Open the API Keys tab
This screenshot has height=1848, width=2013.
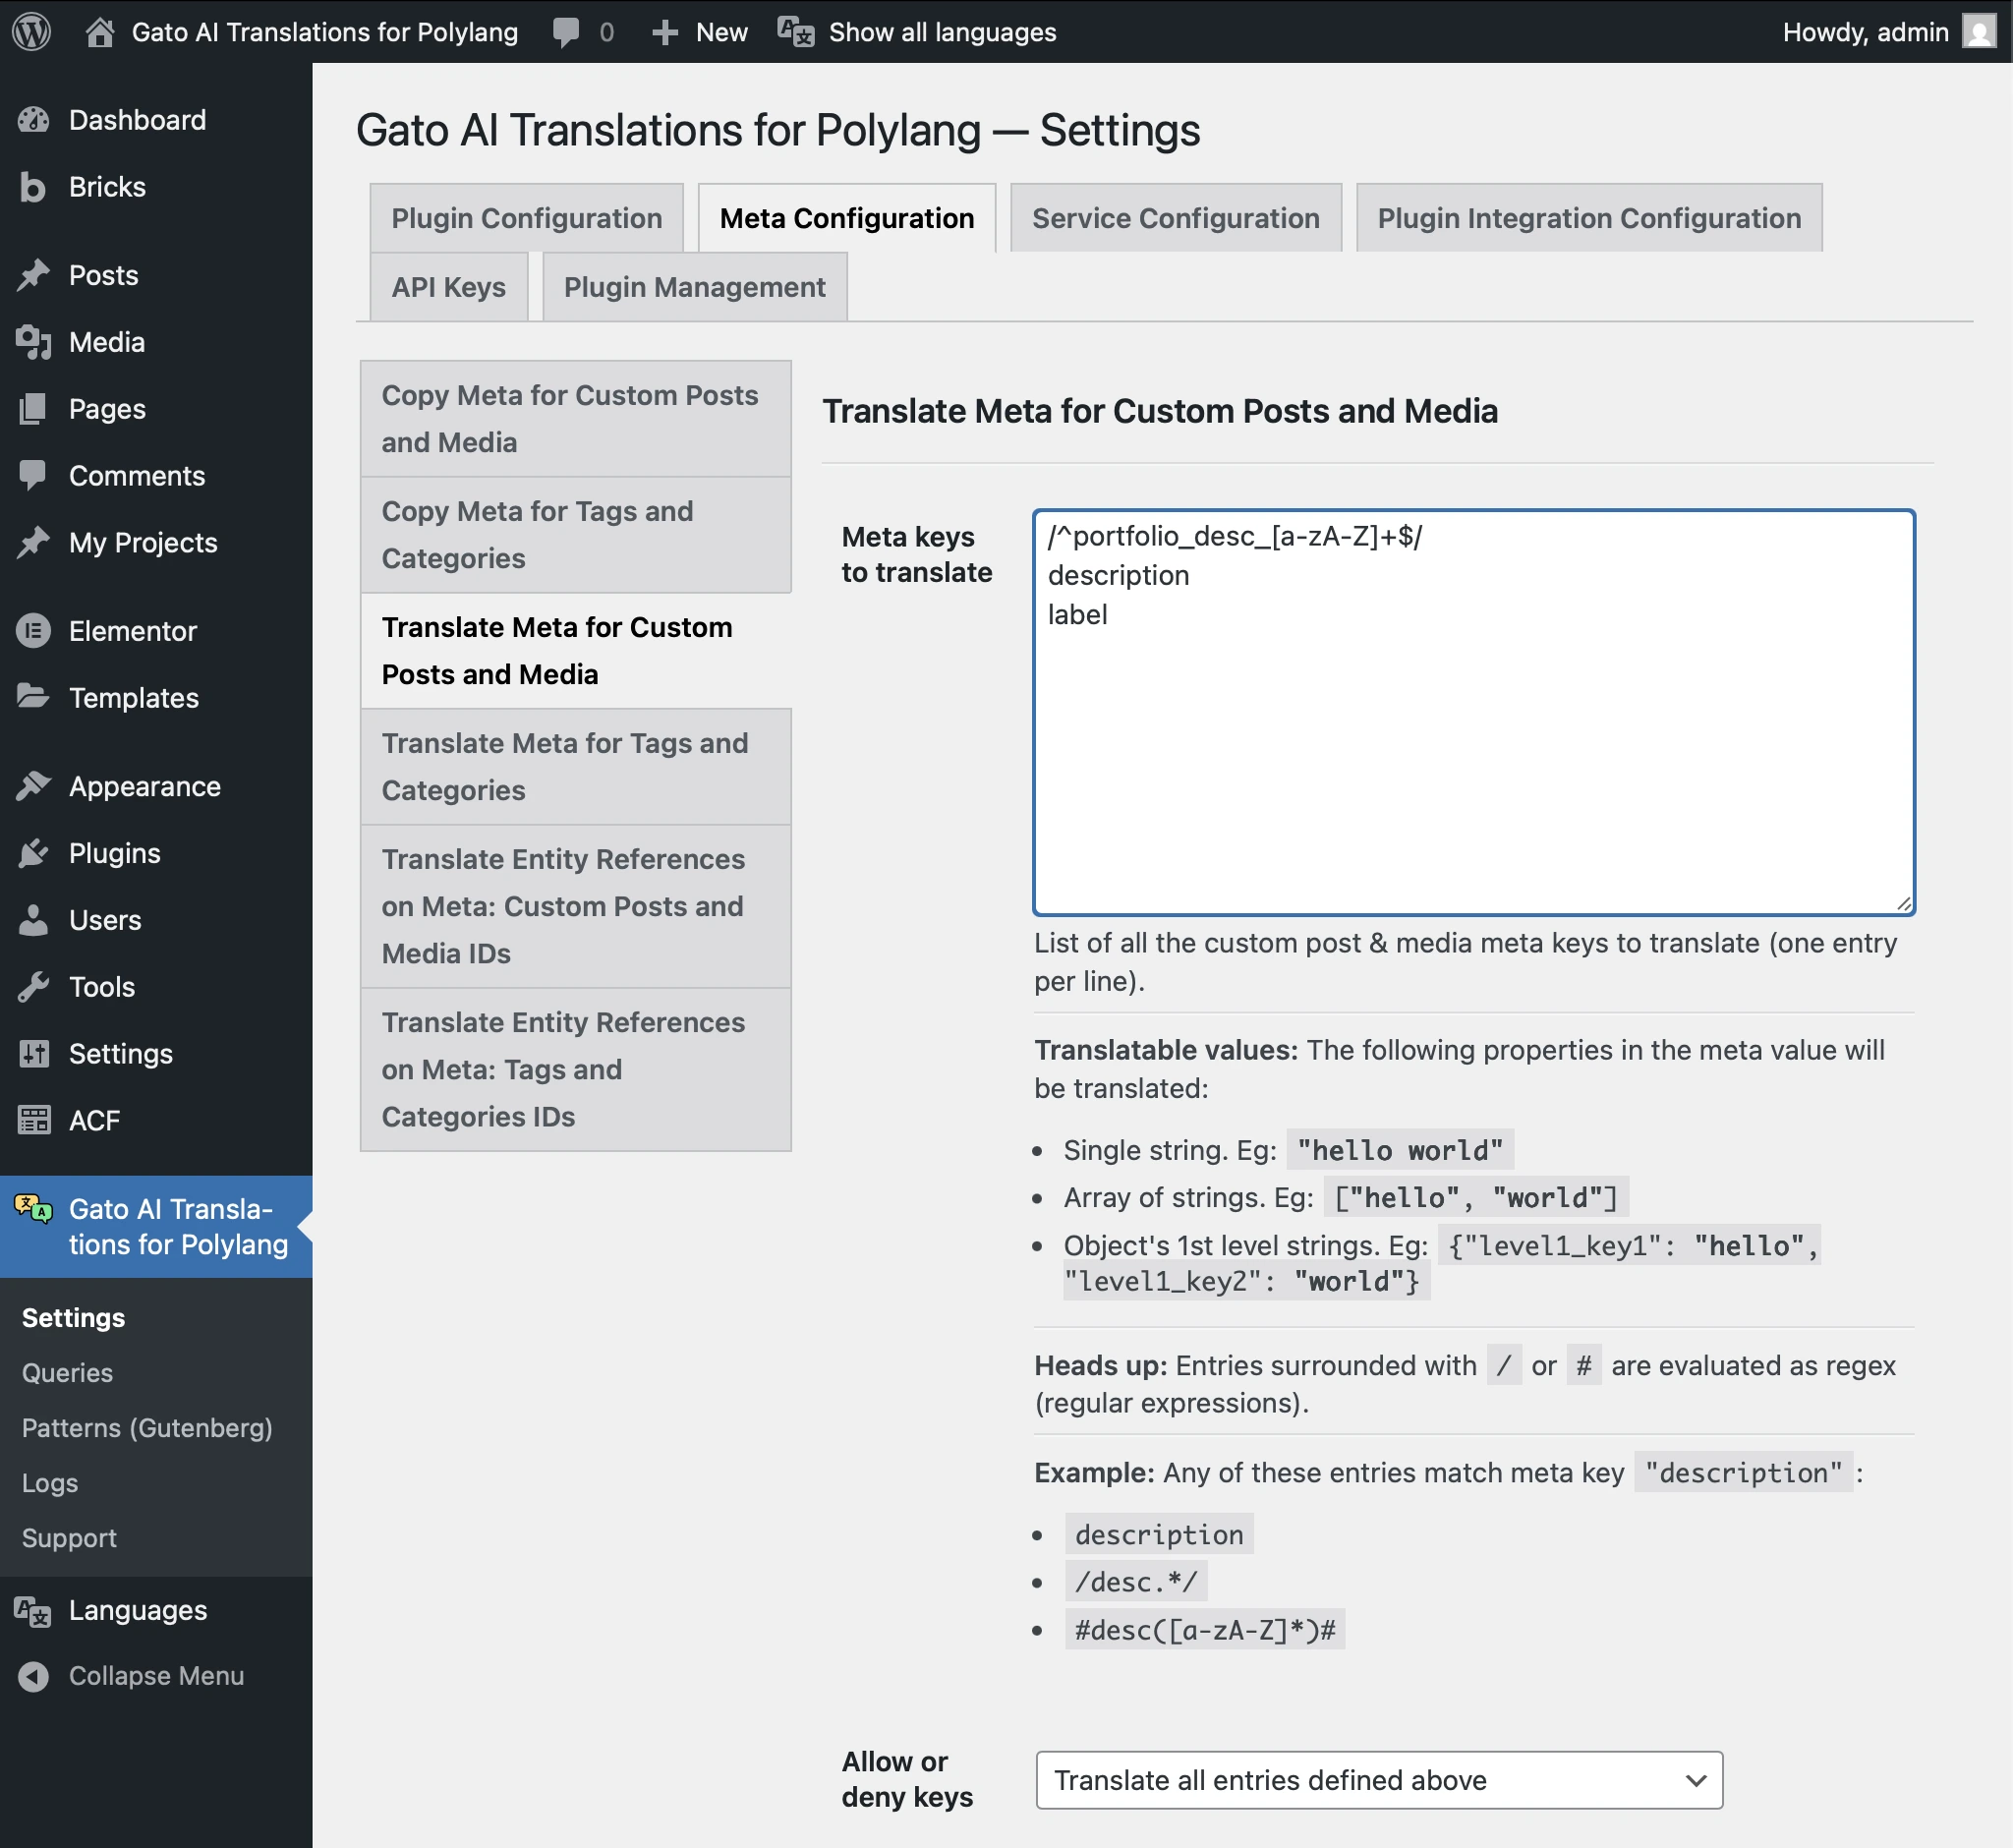coord(447,287)
